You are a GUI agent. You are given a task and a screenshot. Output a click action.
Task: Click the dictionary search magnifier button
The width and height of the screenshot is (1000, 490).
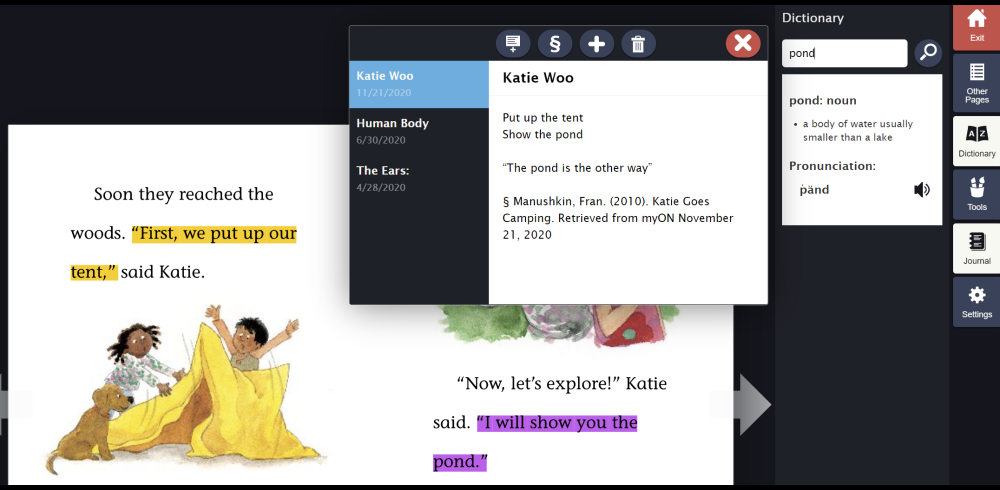(x=928, y=53)
